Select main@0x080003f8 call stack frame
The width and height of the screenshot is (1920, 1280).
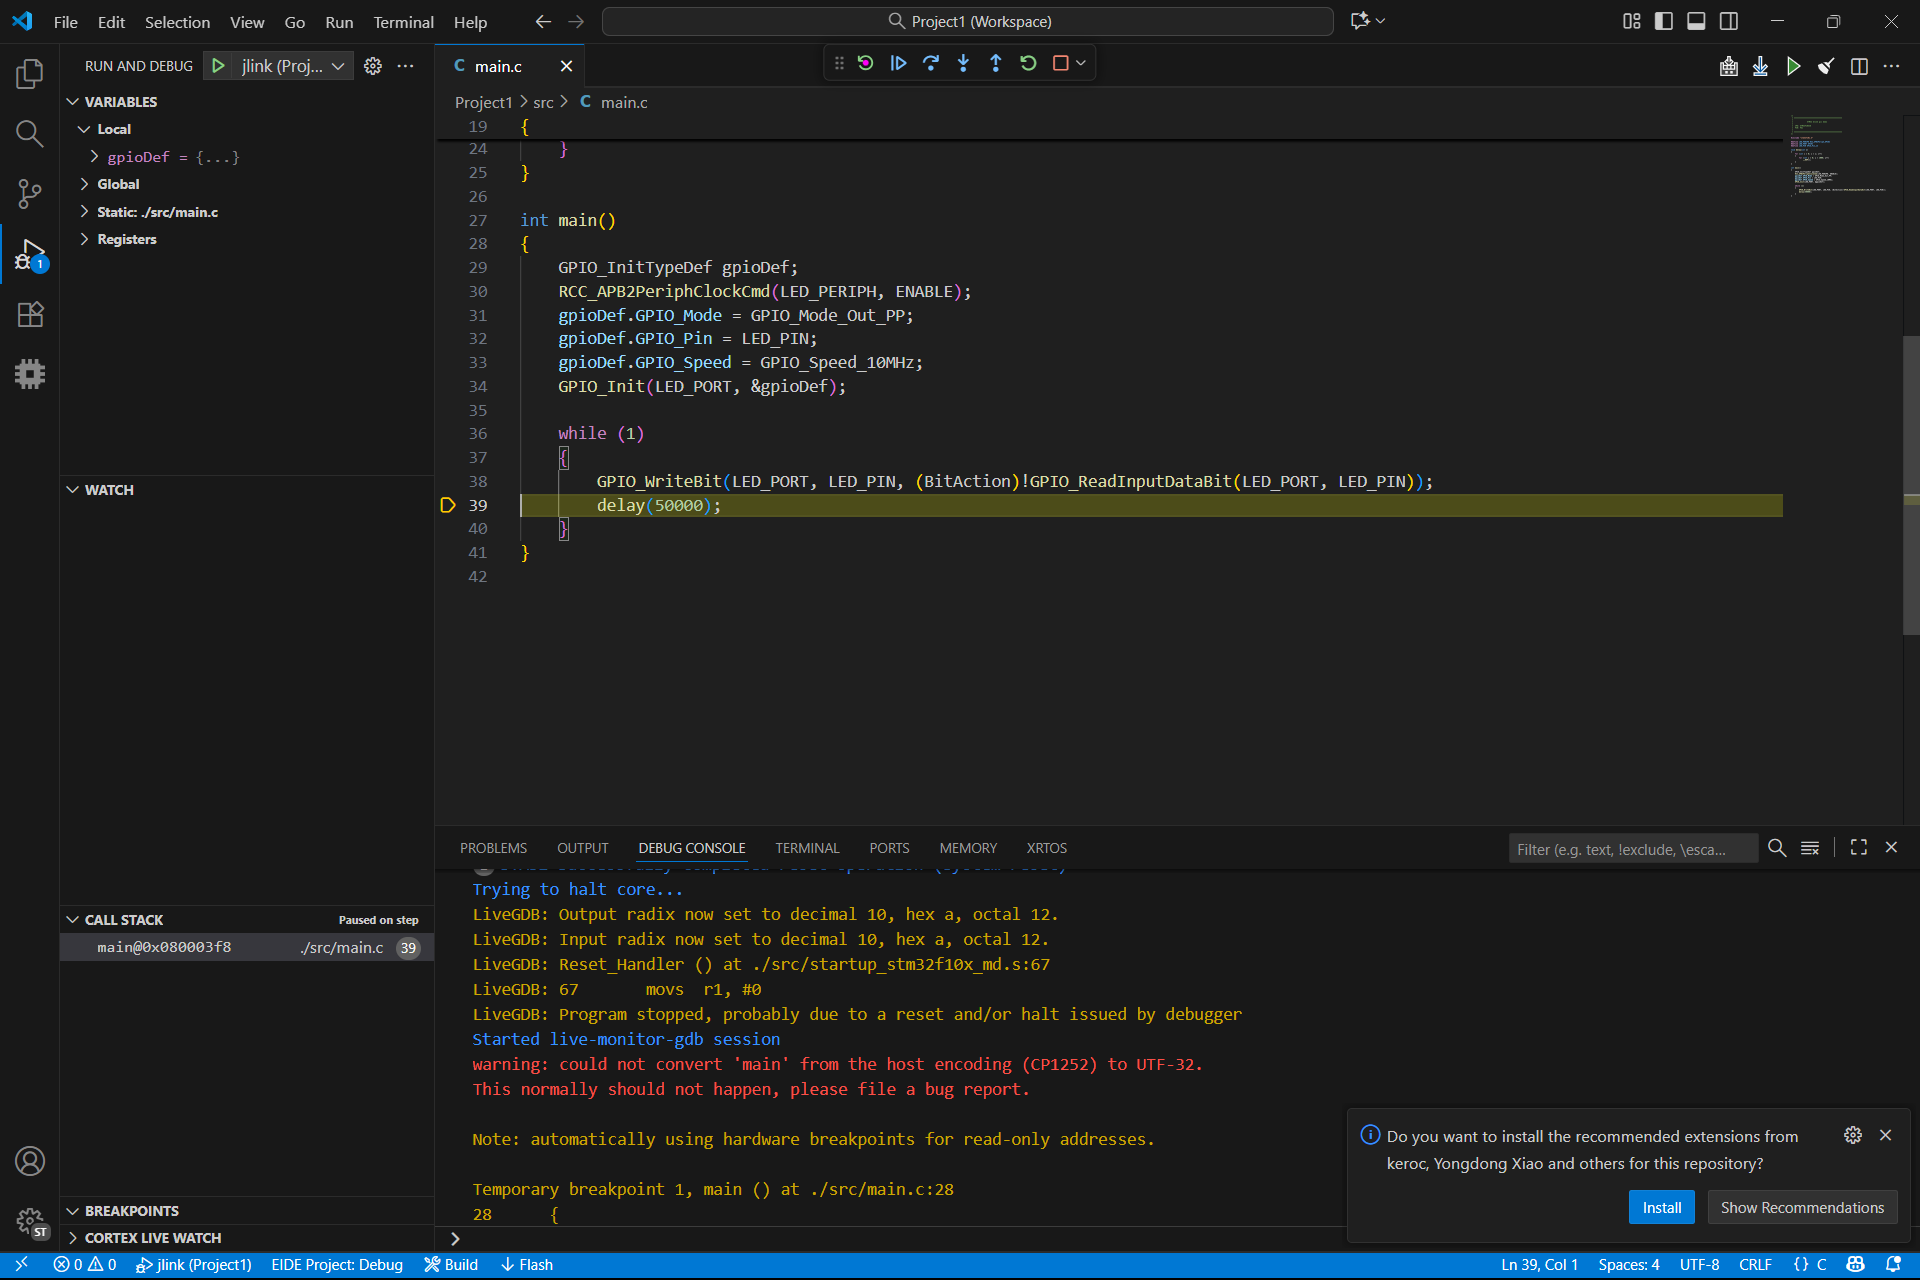point(247,948)
